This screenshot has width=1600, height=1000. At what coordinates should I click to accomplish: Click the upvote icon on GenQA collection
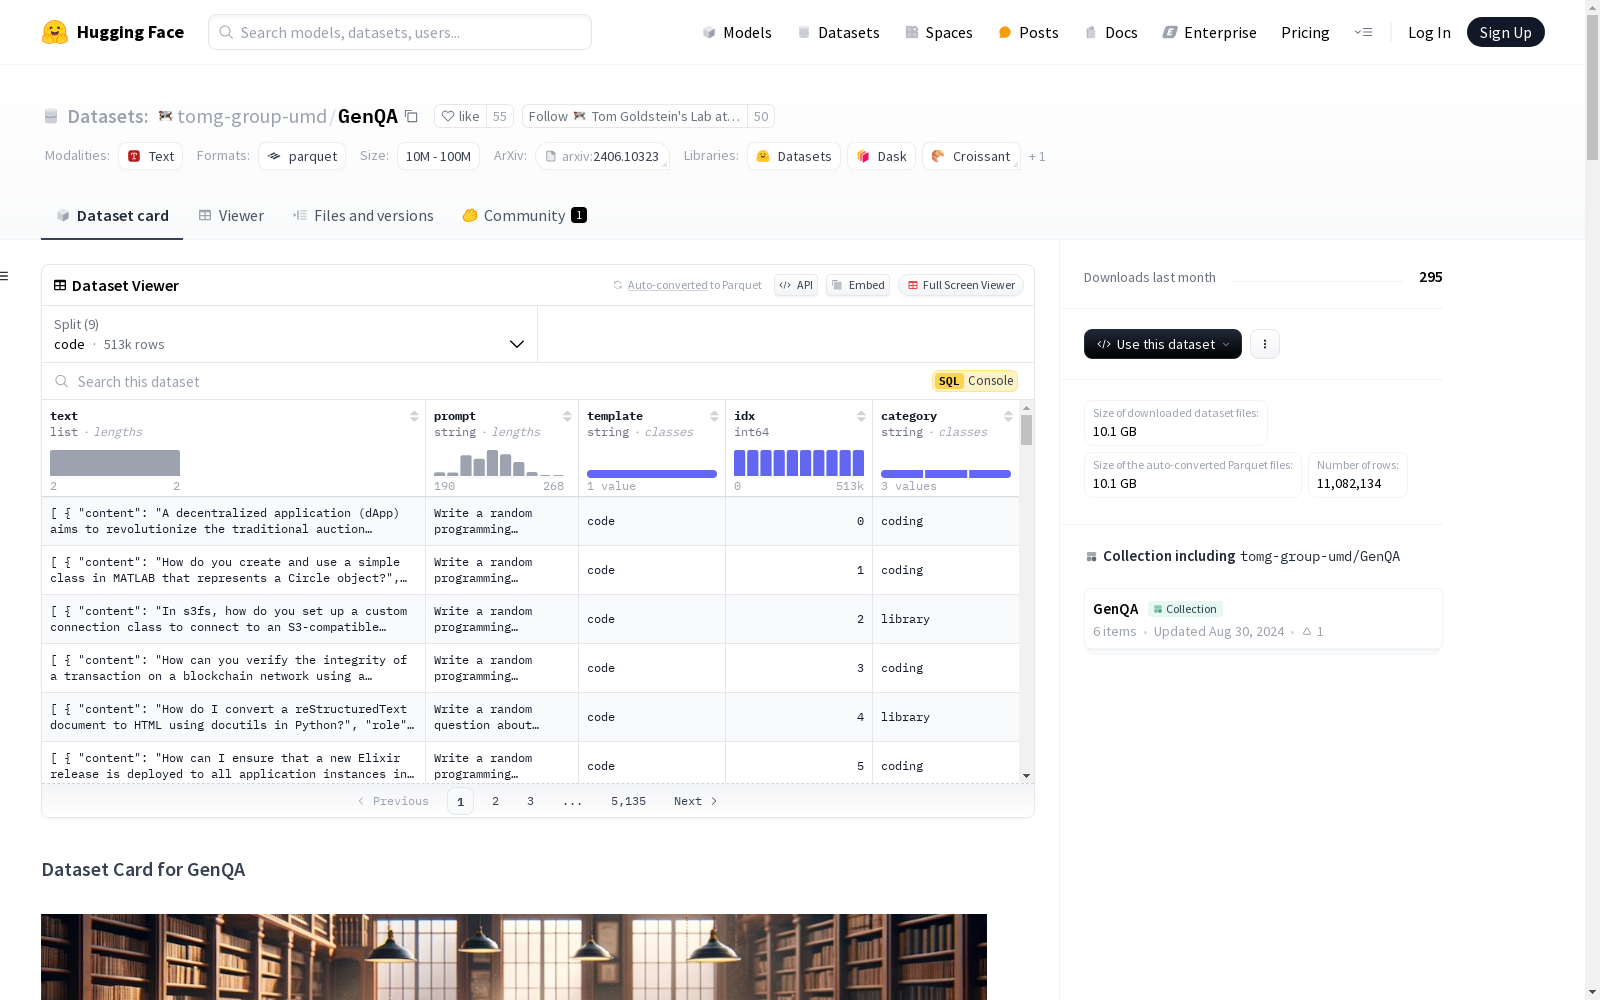[1307, 631]
